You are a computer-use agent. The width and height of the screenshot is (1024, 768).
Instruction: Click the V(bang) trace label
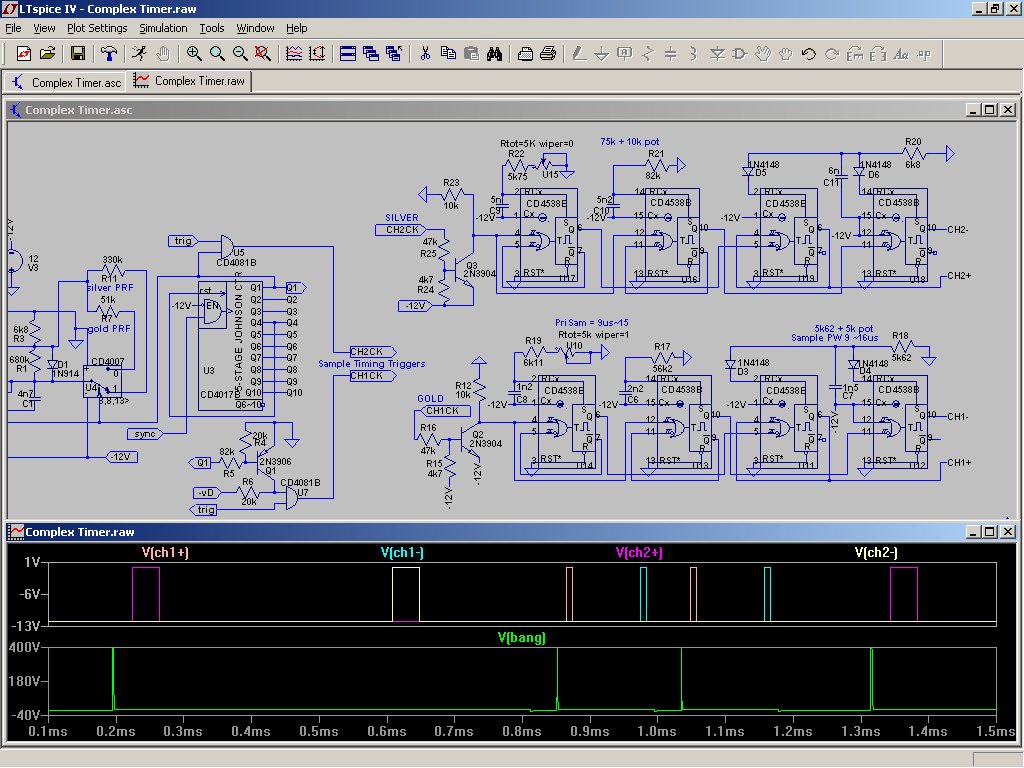522,637
